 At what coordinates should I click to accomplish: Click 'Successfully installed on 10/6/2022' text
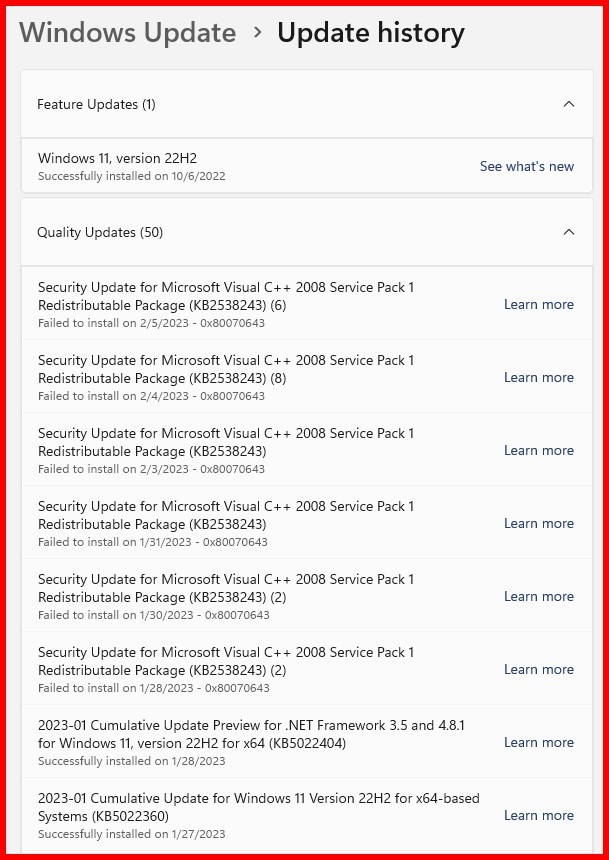point(132,176)
